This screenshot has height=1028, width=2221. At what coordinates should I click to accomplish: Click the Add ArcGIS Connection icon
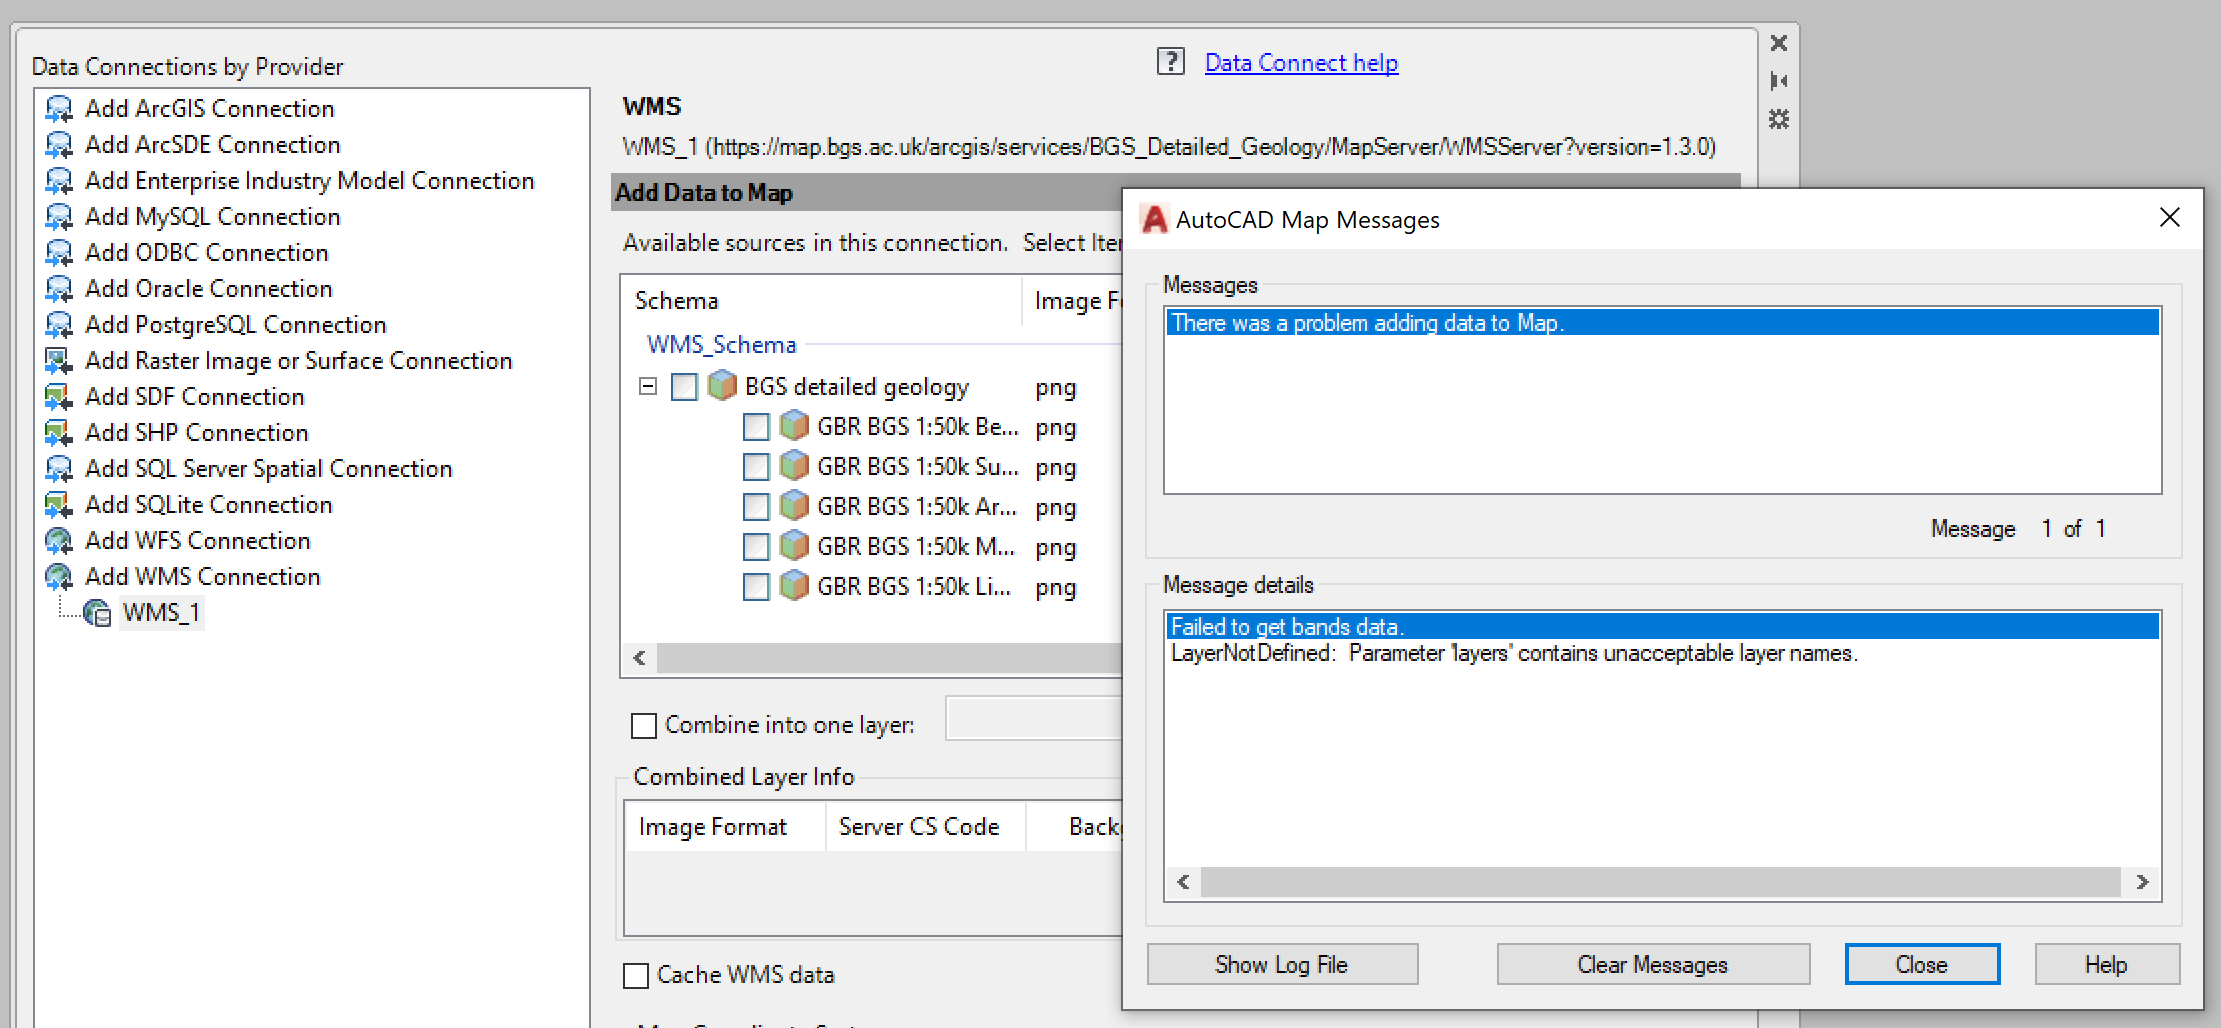(58, 108)
